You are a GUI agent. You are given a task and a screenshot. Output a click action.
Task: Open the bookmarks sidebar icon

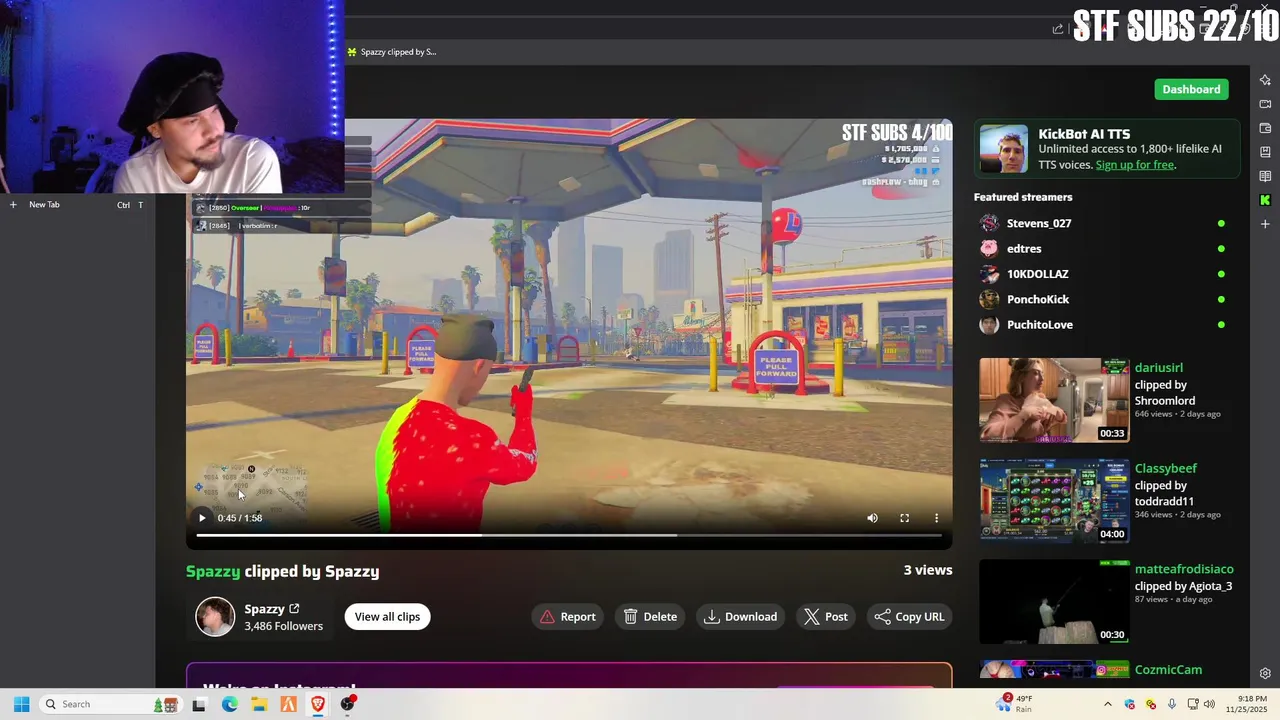coord(1265,152)
